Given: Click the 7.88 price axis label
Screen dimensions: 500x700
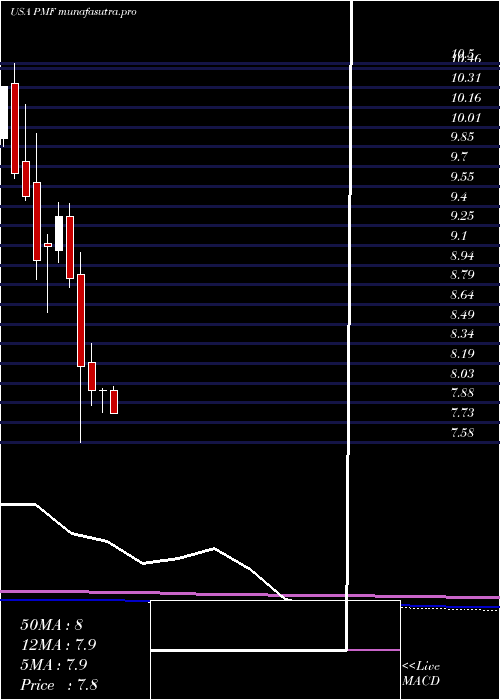Looking at the screenshot, I should [462, 393].
